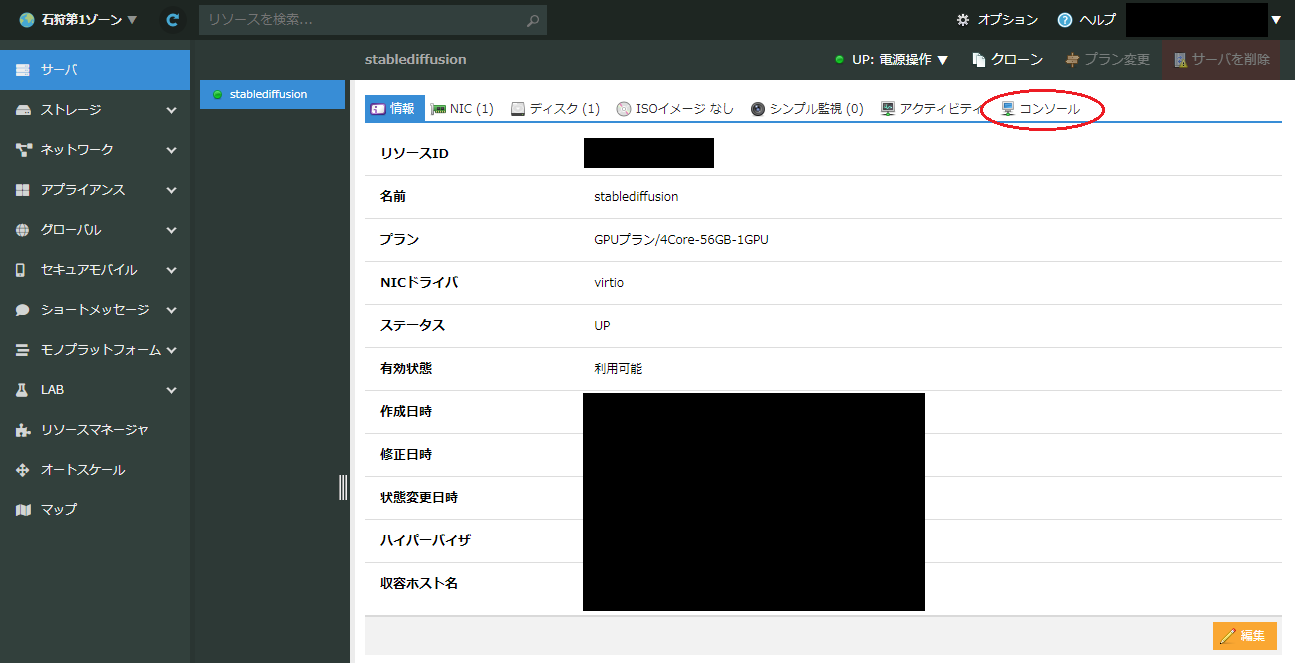This screenshot has width=1295, height=663.
Task: Click the ヘルプ question mark icon
Action: click(1064, 20)
